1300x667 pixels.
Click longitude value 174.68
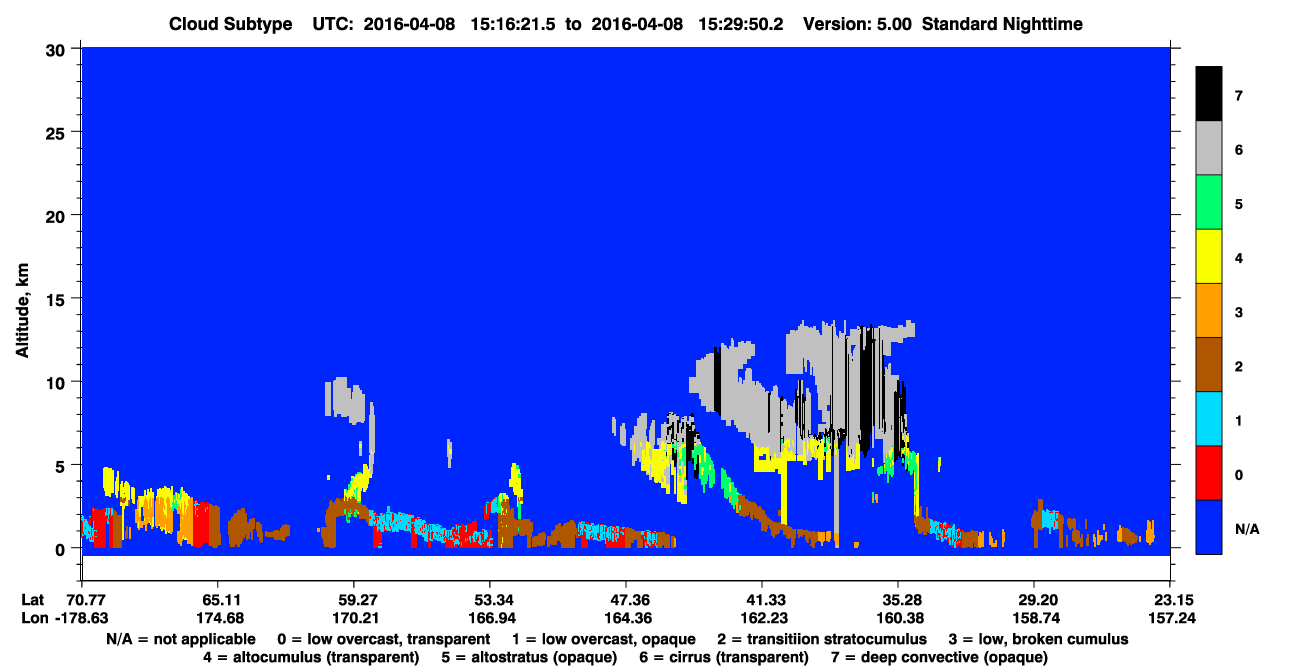pyautogui.click(x=217, y=618)
